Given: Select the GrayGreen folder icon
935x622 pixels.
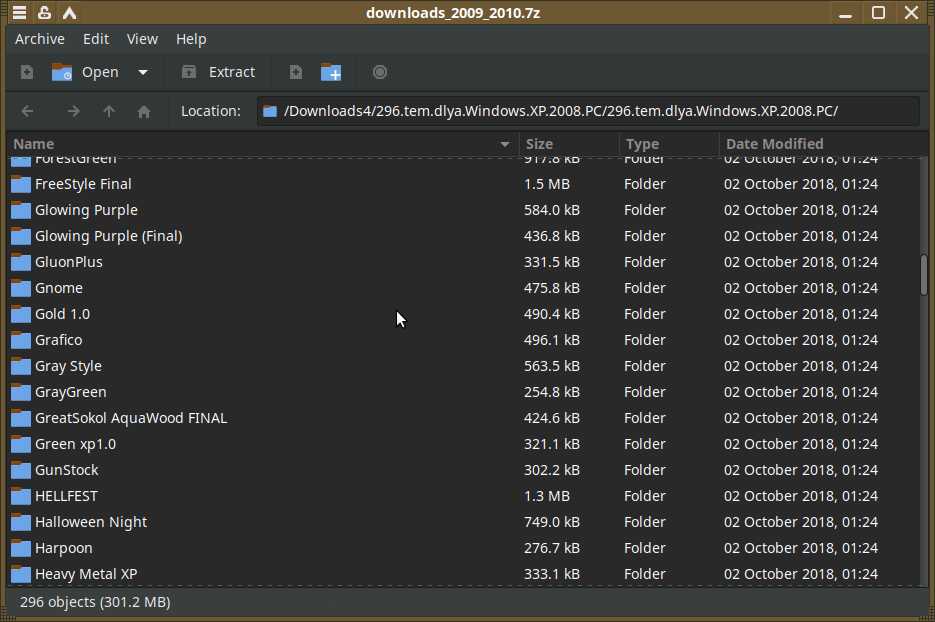Looking at the screenshot, I should click(21, 392).
